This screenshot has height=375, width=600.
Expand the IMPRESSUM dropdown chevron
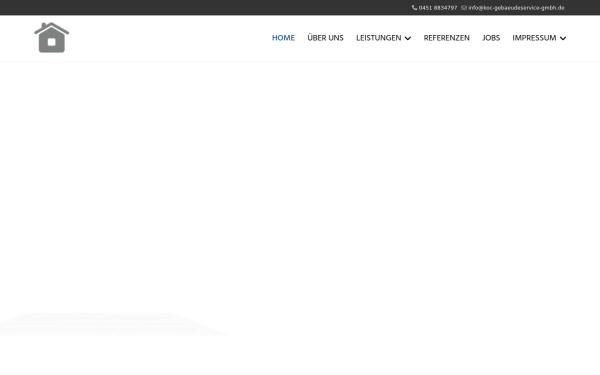[563, 38]
